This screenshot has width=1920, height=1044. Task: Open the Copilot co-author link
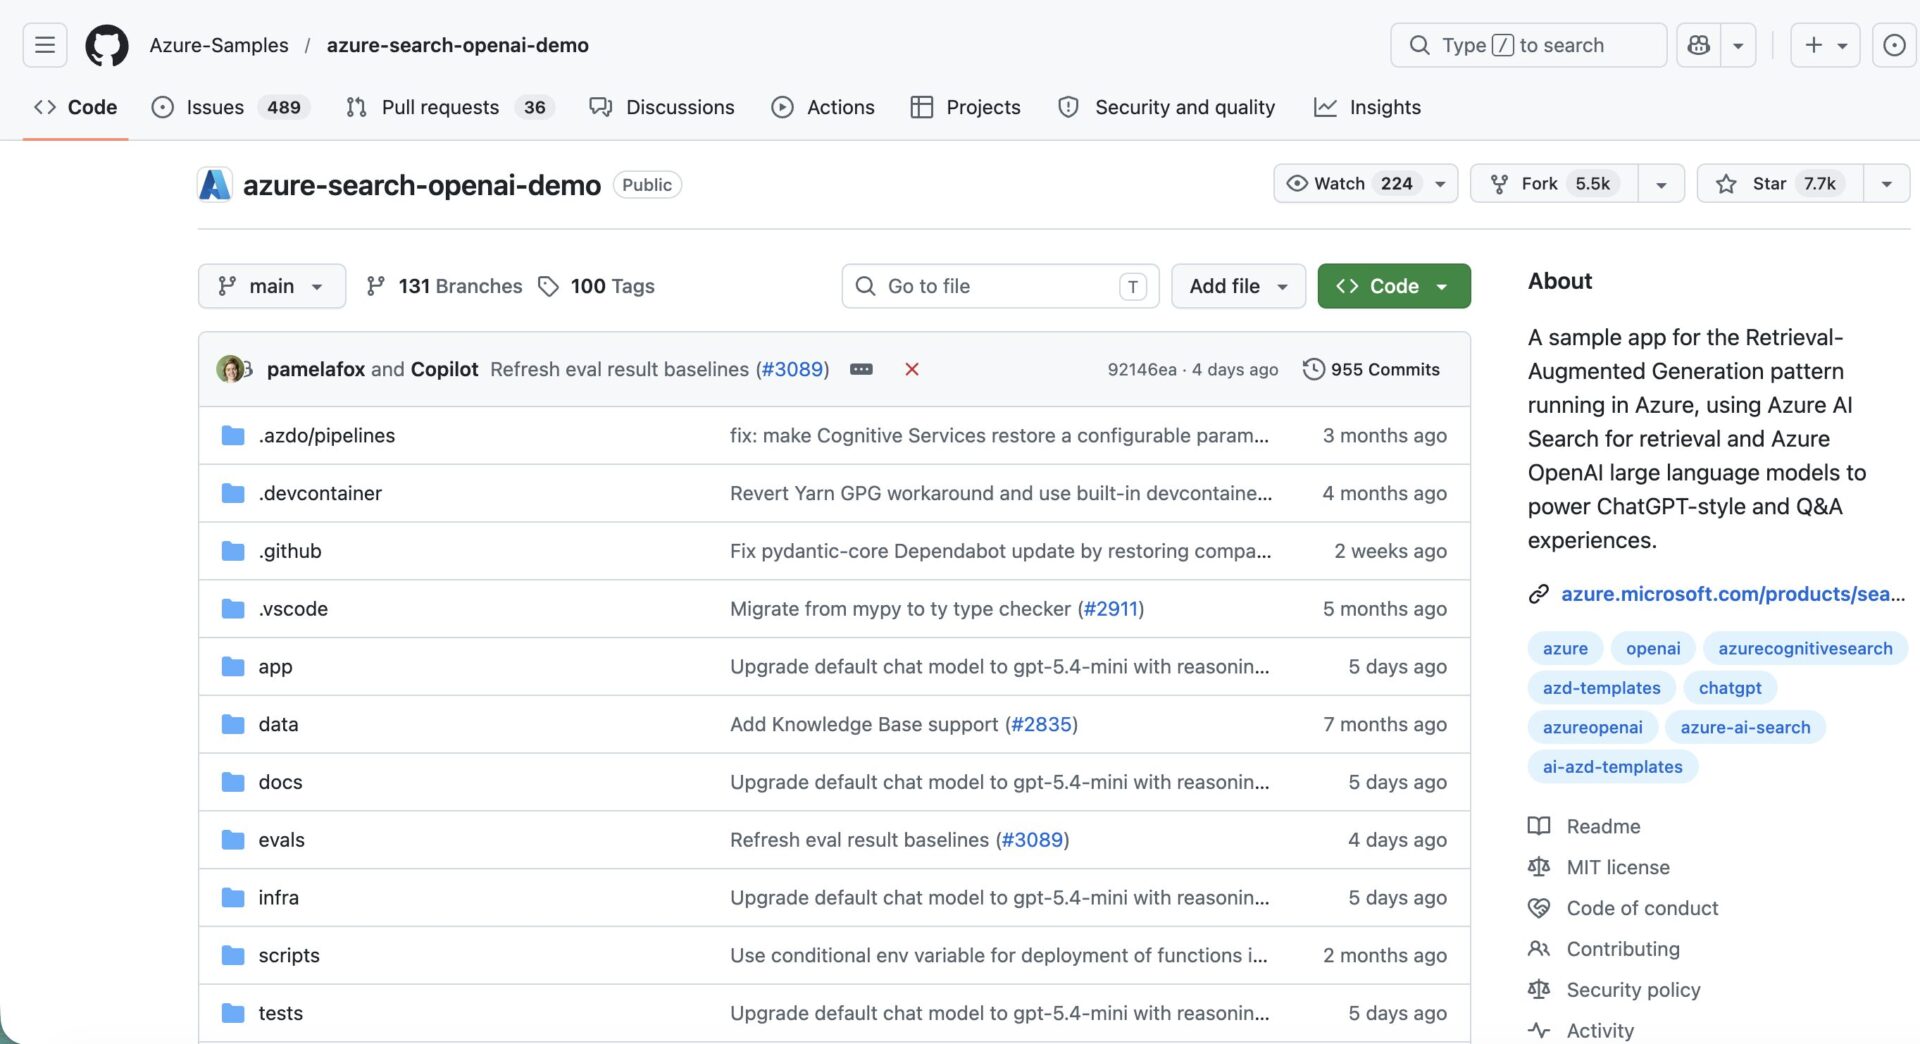click(x=445, y=369)
